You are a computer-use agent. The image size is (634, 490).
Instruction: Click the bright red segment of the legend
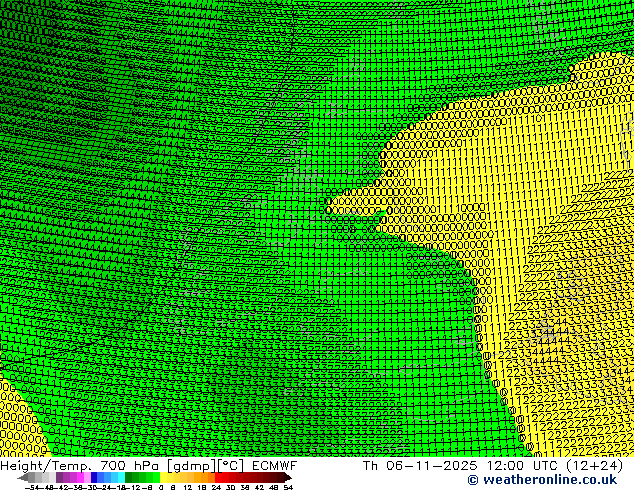(222, 477)
